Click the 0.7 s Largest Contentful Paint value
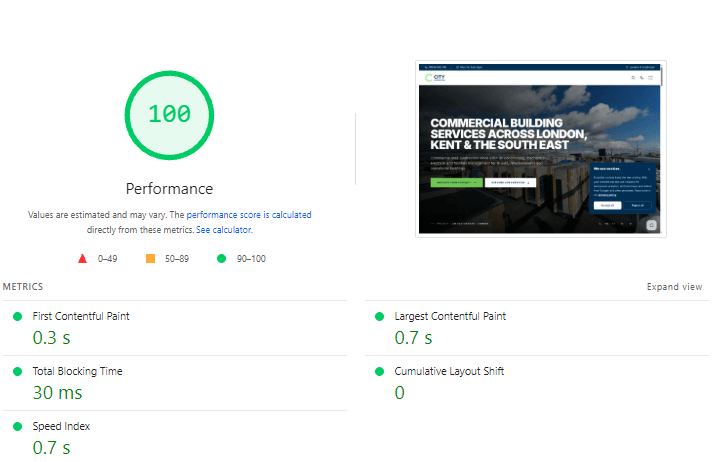 coord(413,338)
